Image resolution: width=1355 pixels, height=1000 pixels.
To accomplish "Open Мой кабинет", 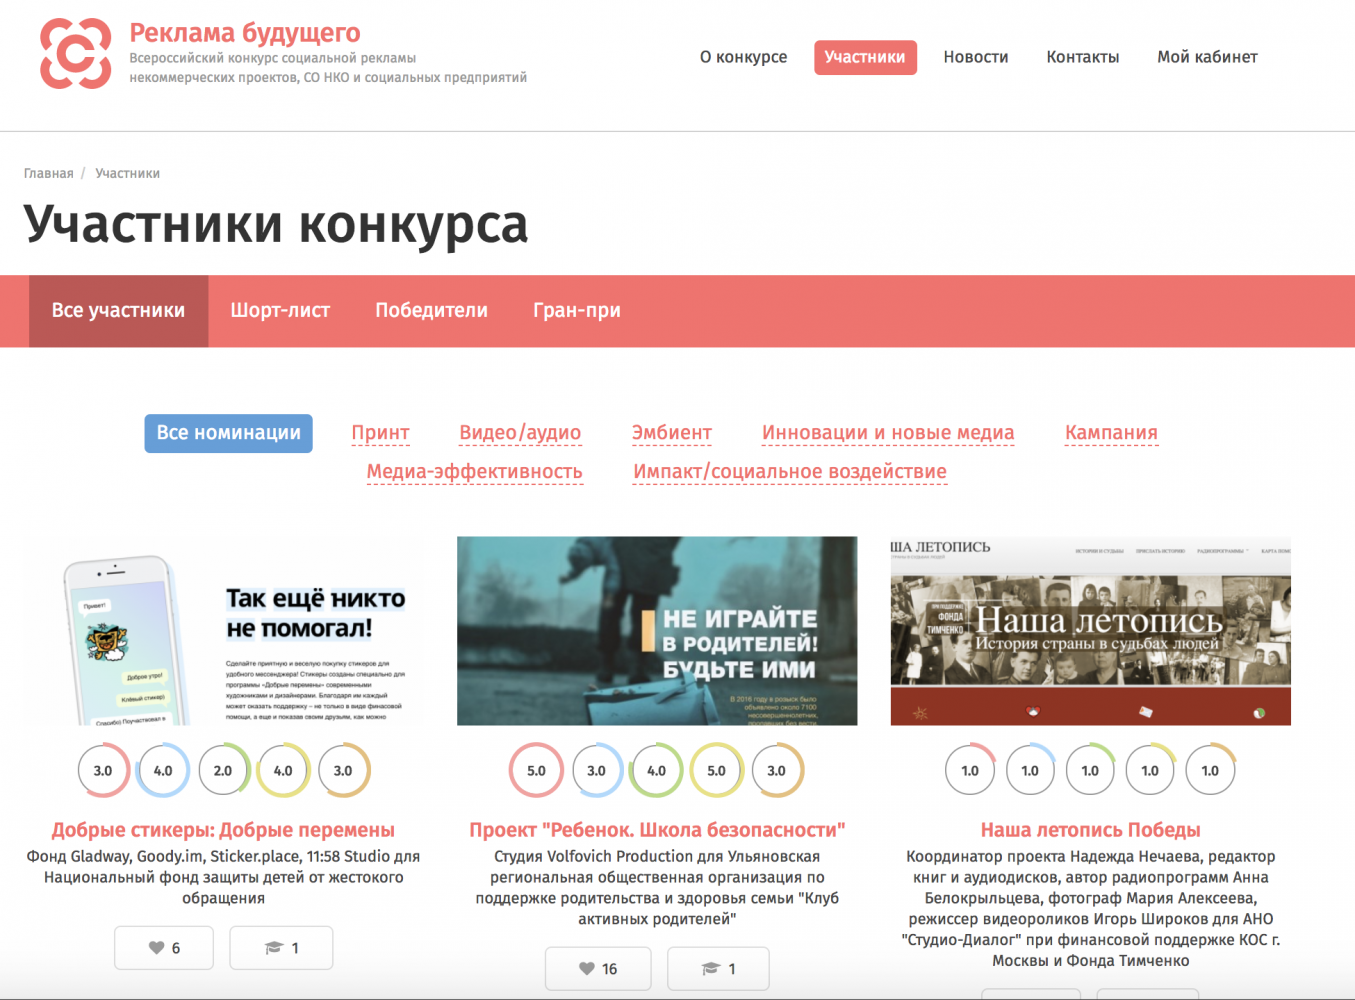I will (1207, 57).
